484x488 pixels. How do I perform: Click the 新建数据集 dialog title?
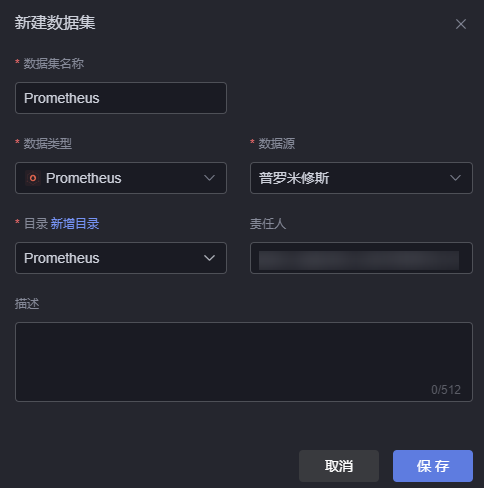pyautogui.click(x=55, y=23)
